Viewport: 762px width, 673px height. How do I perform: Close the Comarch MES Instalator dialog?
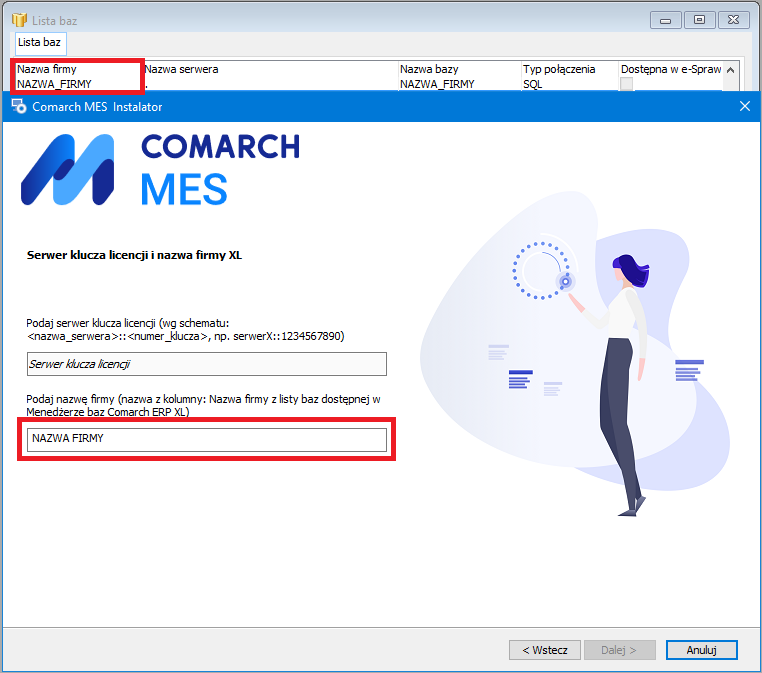(745, 106)
